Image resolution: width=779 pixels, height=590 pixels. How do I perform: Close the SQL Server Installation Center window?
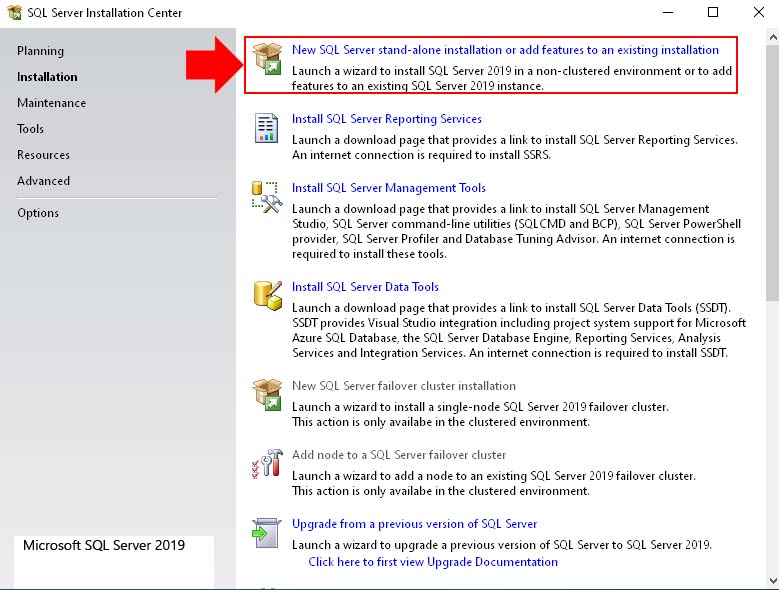(x=759, y=12)
